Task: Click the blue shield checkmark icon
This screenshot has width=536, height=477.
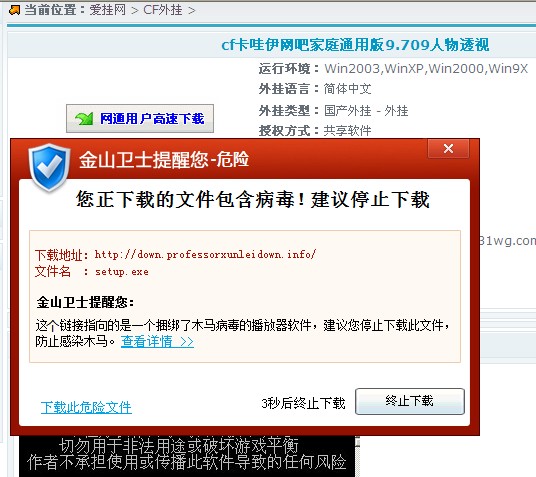Action: tap(49, 167)
